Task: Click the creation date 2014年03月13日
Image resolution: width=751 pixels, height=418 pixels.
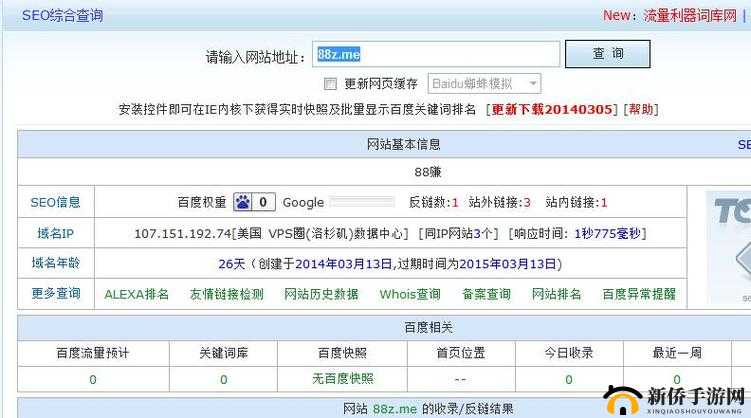Action: [344, 264]
